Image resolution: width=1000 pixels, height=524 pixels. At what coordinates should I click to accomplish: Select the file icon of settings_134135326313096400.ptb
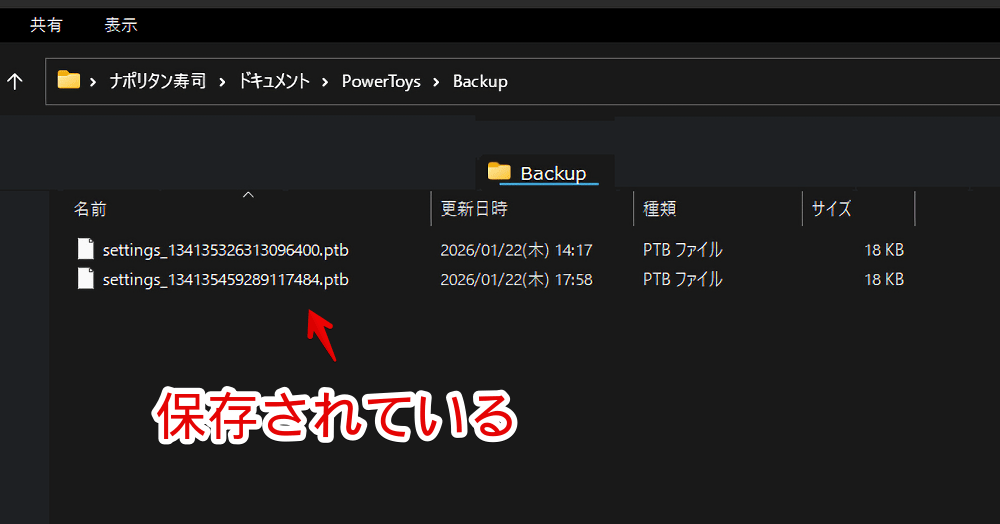coord(86,250)
